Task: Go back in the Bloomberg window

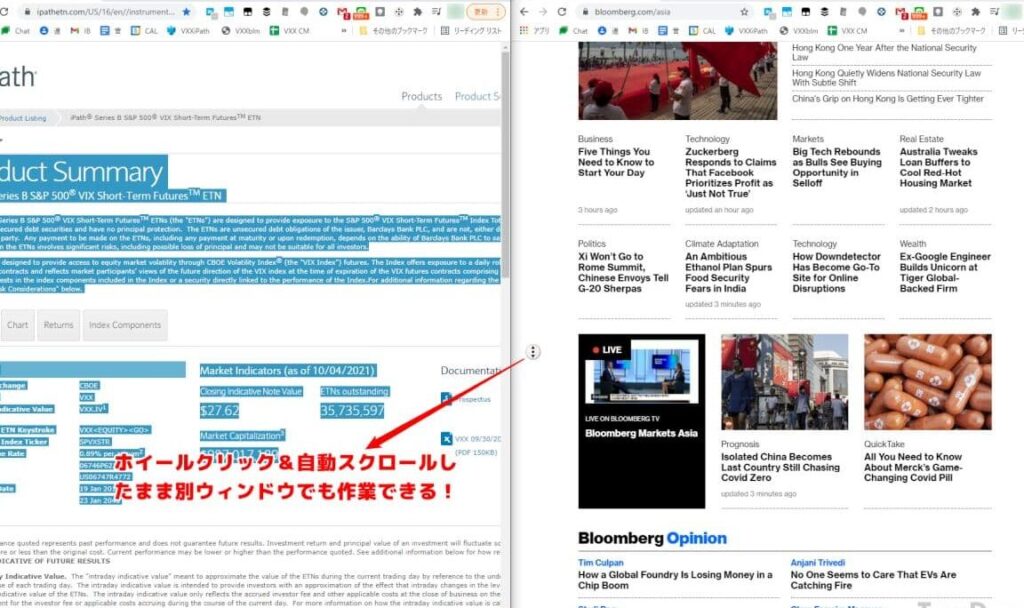Action: [x=524, y=12]
